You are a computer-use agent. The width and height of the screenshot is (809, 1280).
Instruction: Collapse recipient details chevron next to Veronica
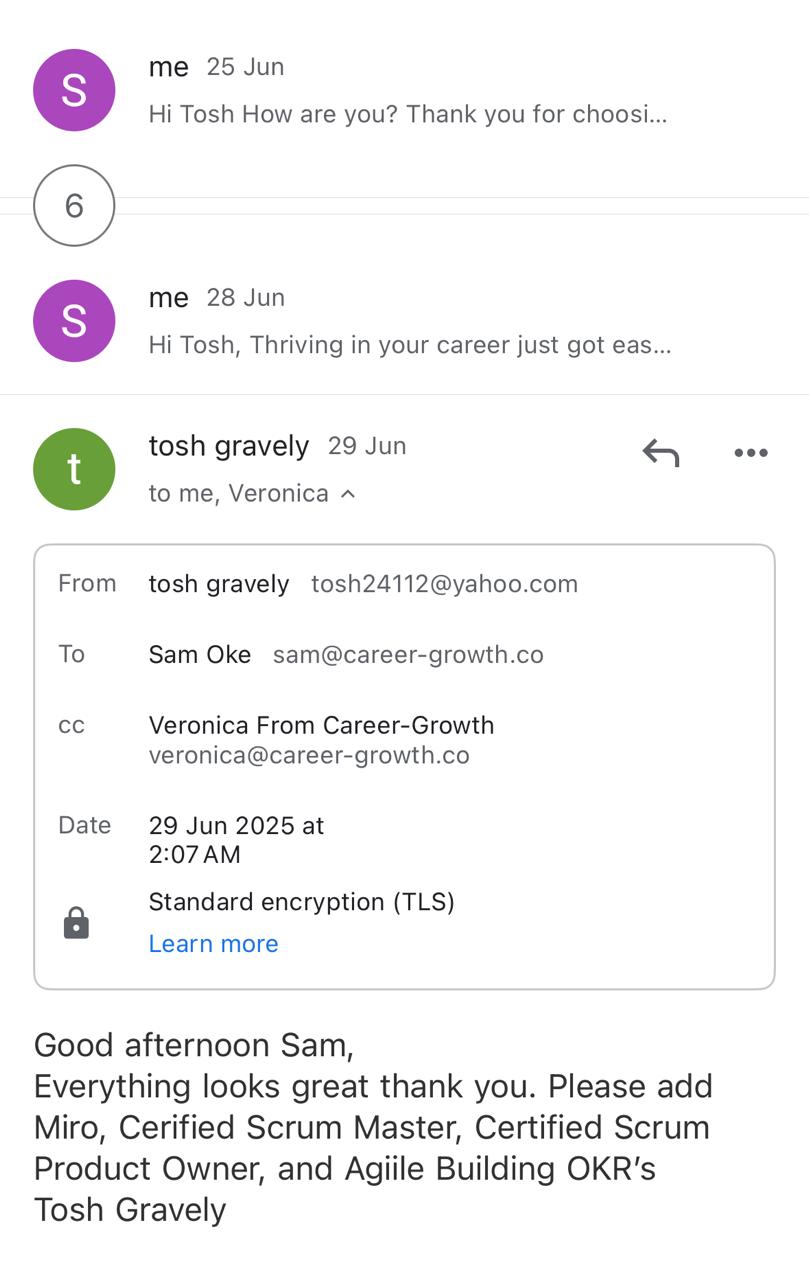pyautogui.click(x=348, y=494)
